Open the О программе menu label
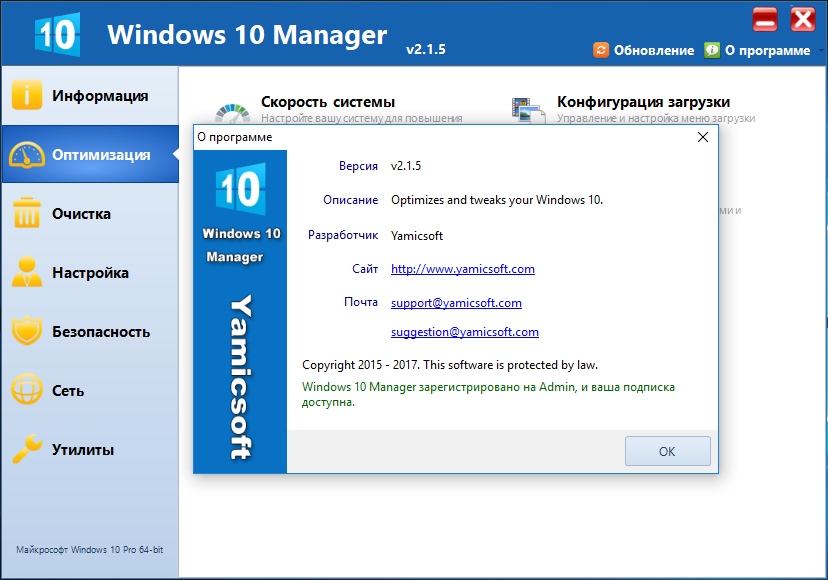Viewport: 828px width, 580px height. point(767,51)
